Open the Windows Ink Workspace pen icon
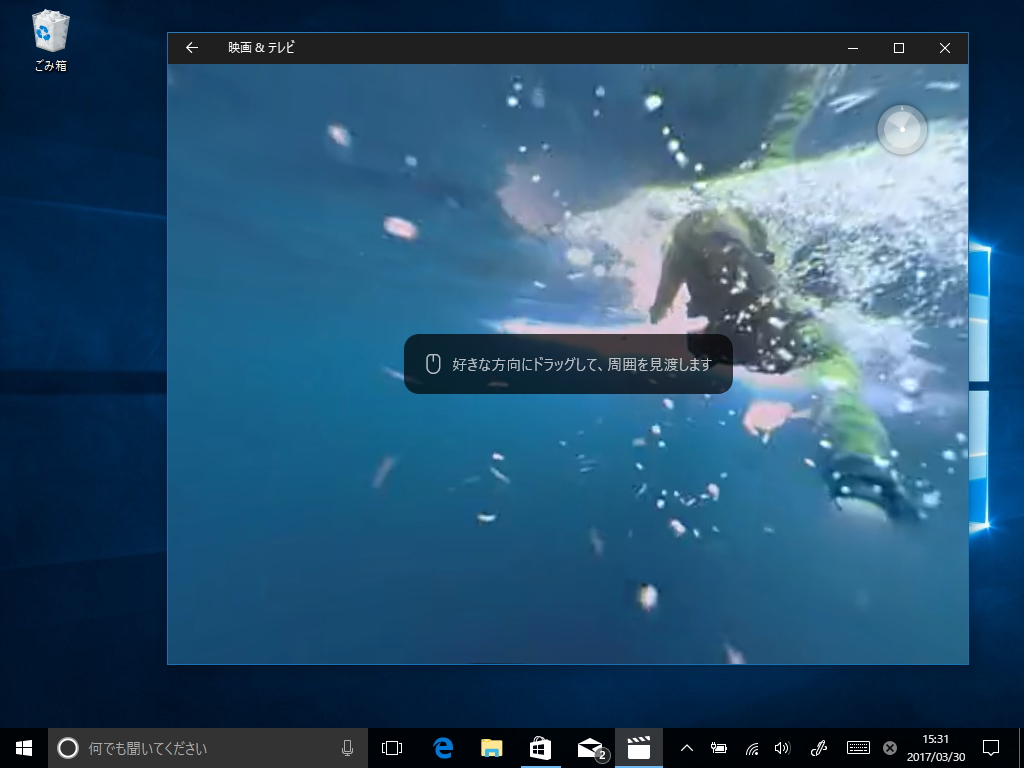This screenshot has height=768, width=1024. pyautogui.click(x=818, y=748)
